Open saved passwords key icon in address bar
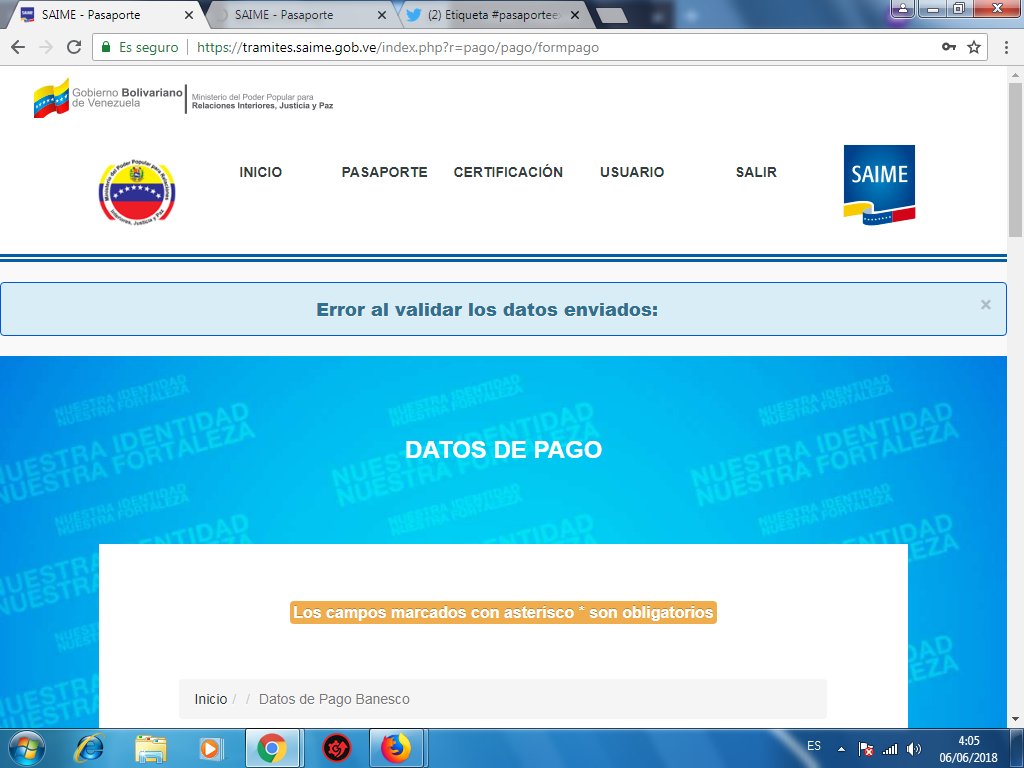1024x768 pixels. pos(948,47)
